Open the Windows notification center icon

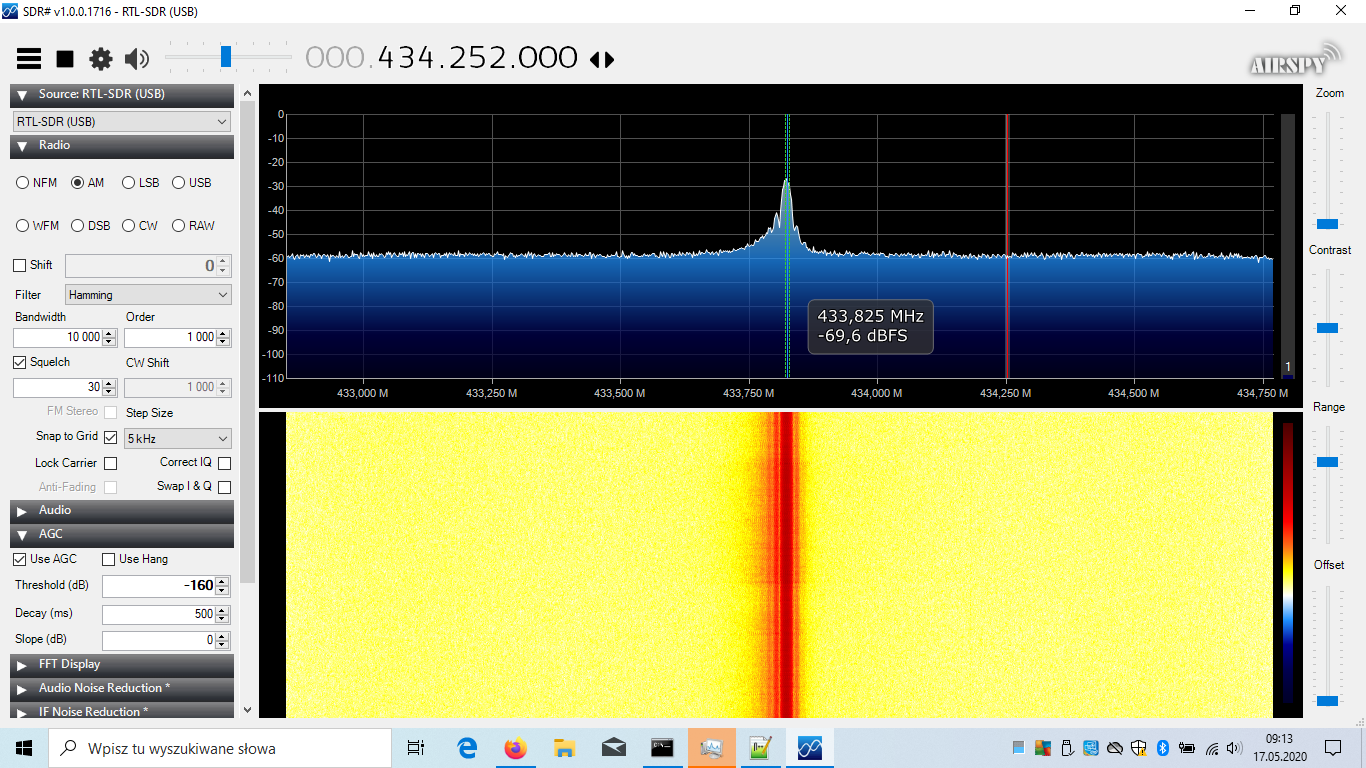[1333, 748]
